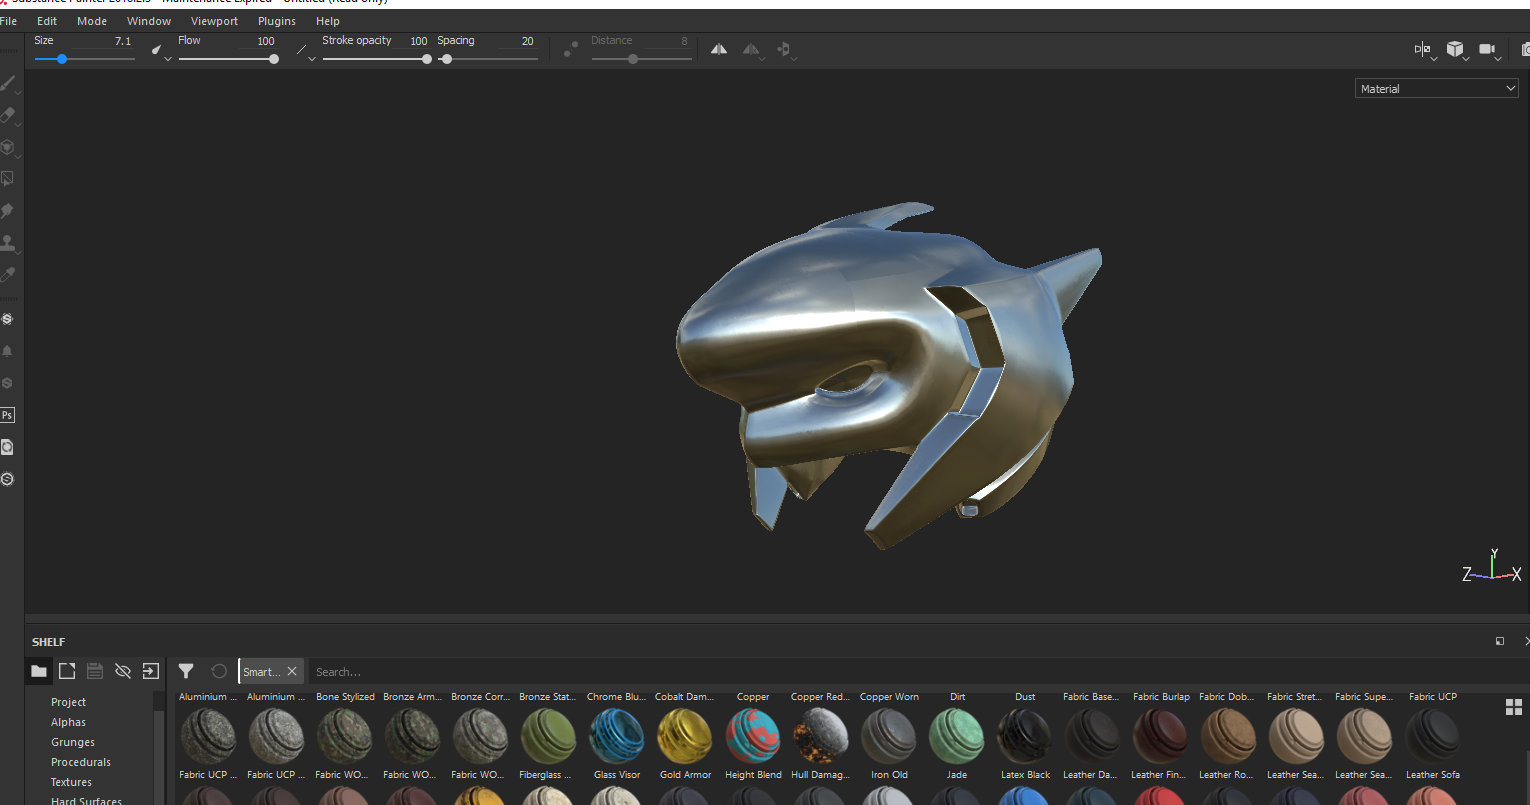Viewport: 1530px width, 805px height.
Task: Click the shelf refresh circle icon
Action: (x=219, y=671)
